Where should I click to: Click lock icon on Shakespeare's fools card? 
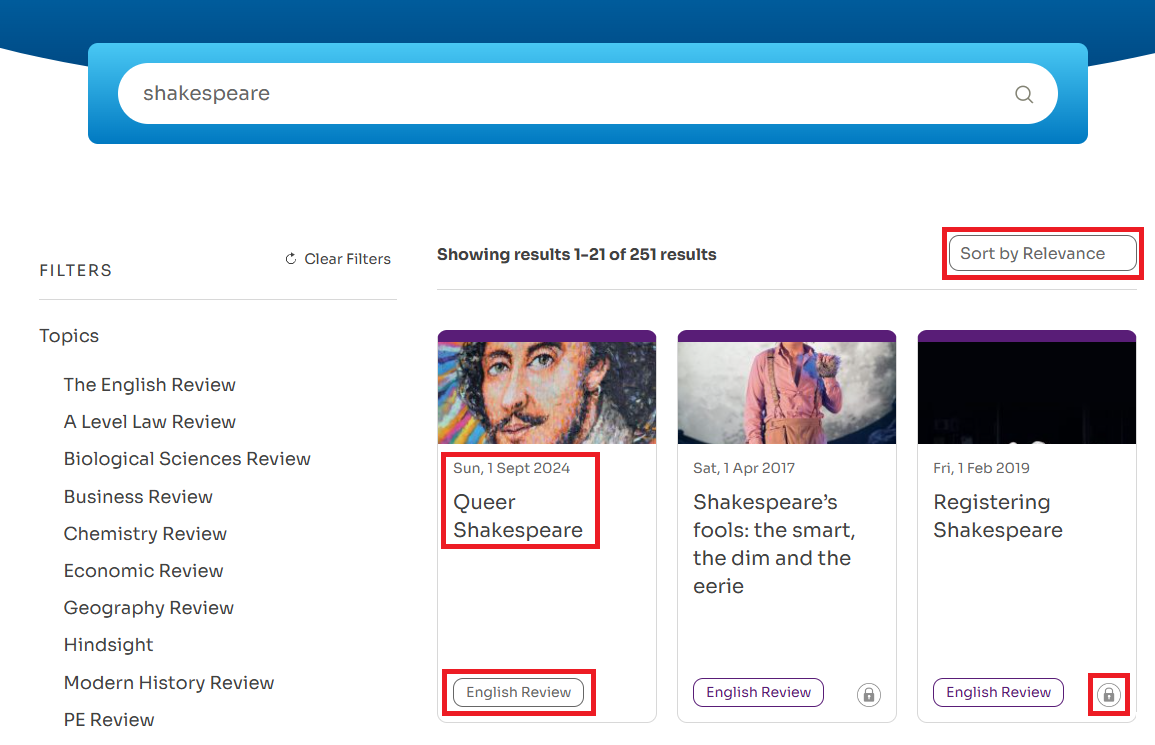pos(868,694)
